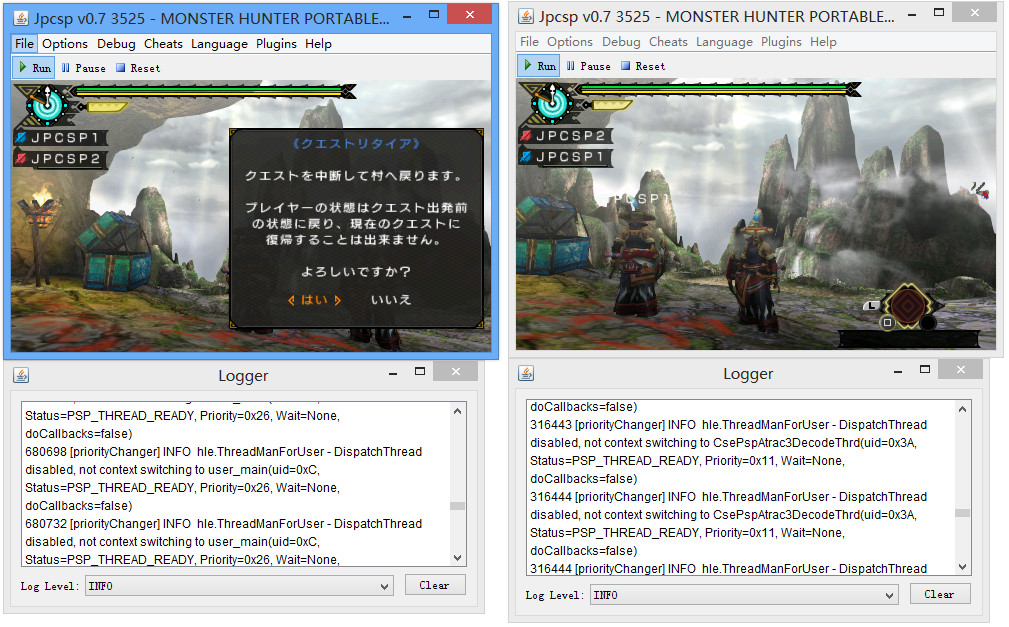Click the Java icon in the right Logger title bar
This screenshot has height=627, width=1009.
point(526,373)
